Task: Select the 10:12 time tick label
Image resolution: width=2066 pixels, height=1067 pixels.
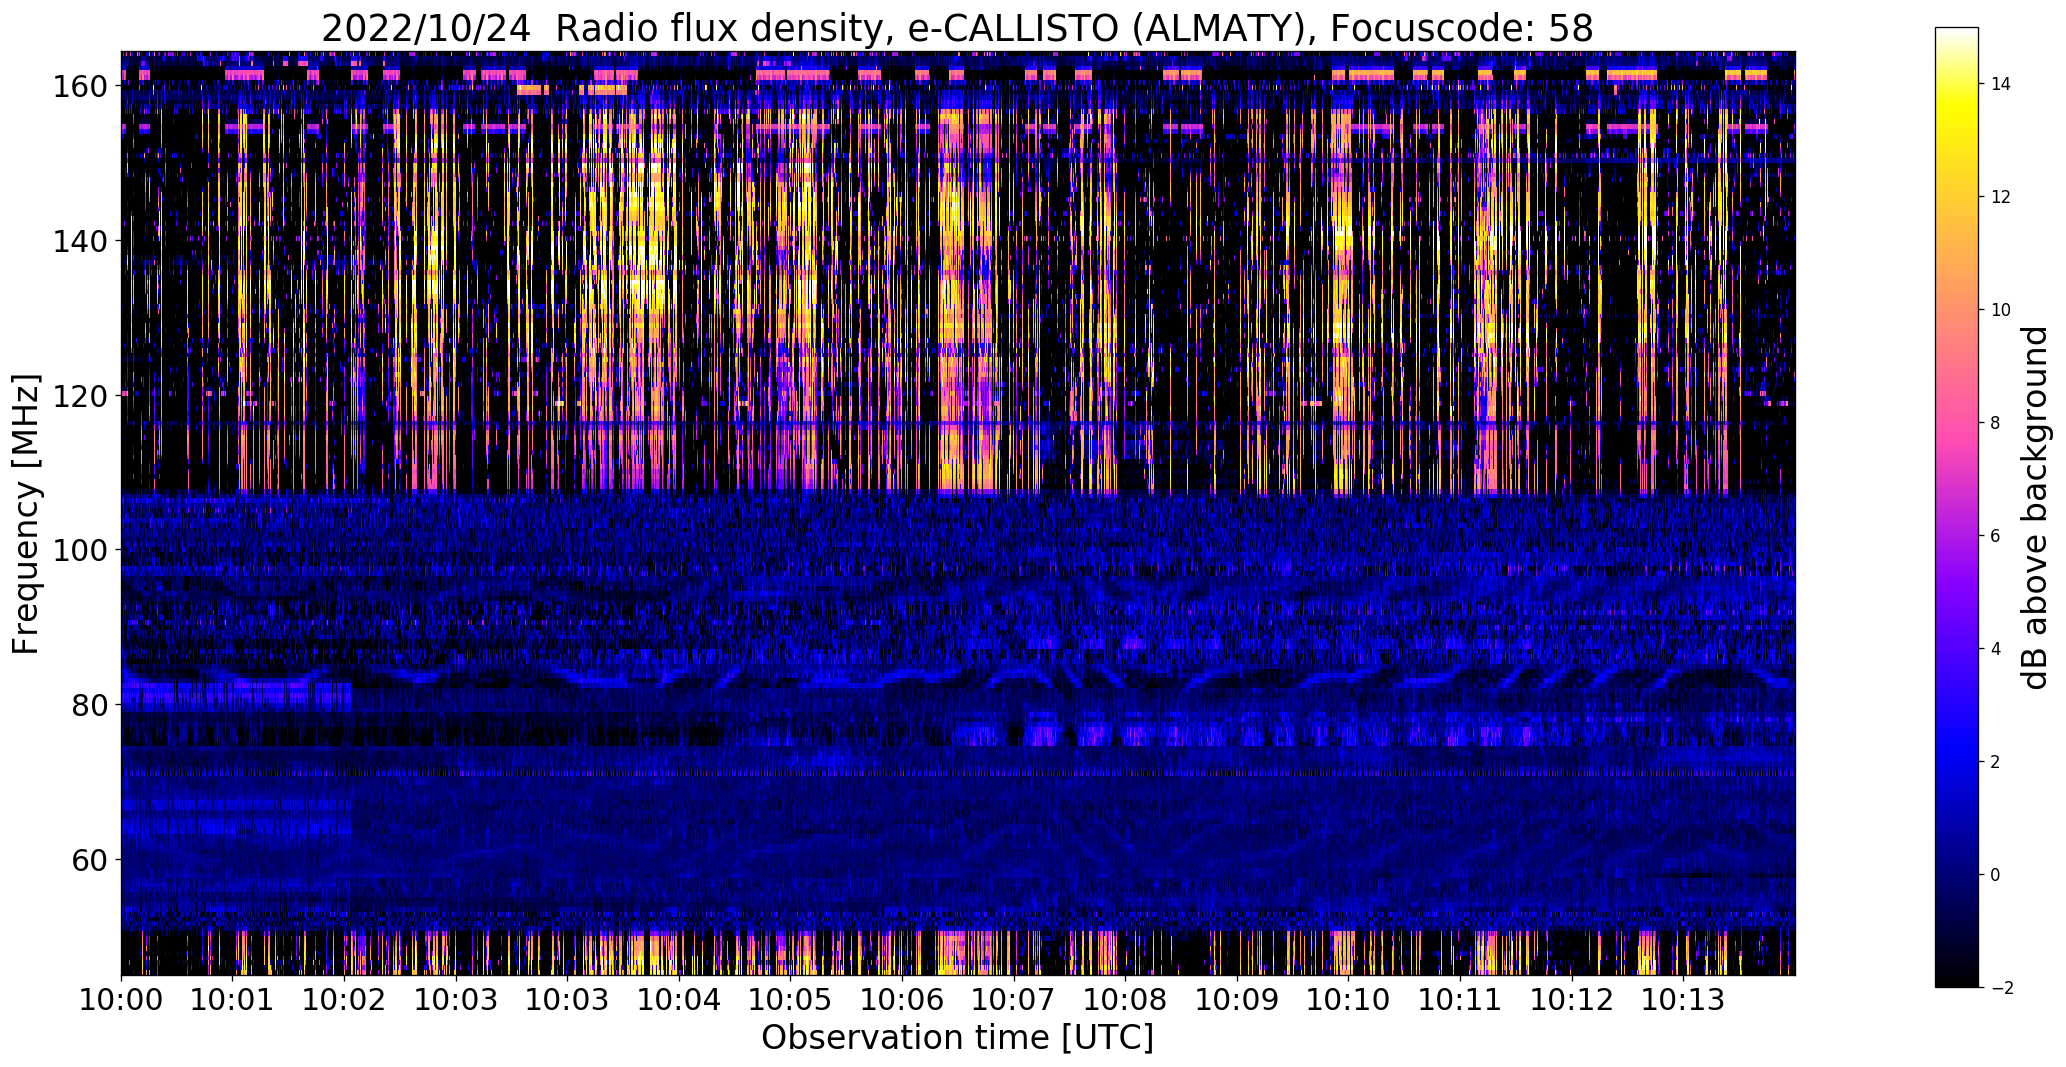Action: pos(1572,999)
